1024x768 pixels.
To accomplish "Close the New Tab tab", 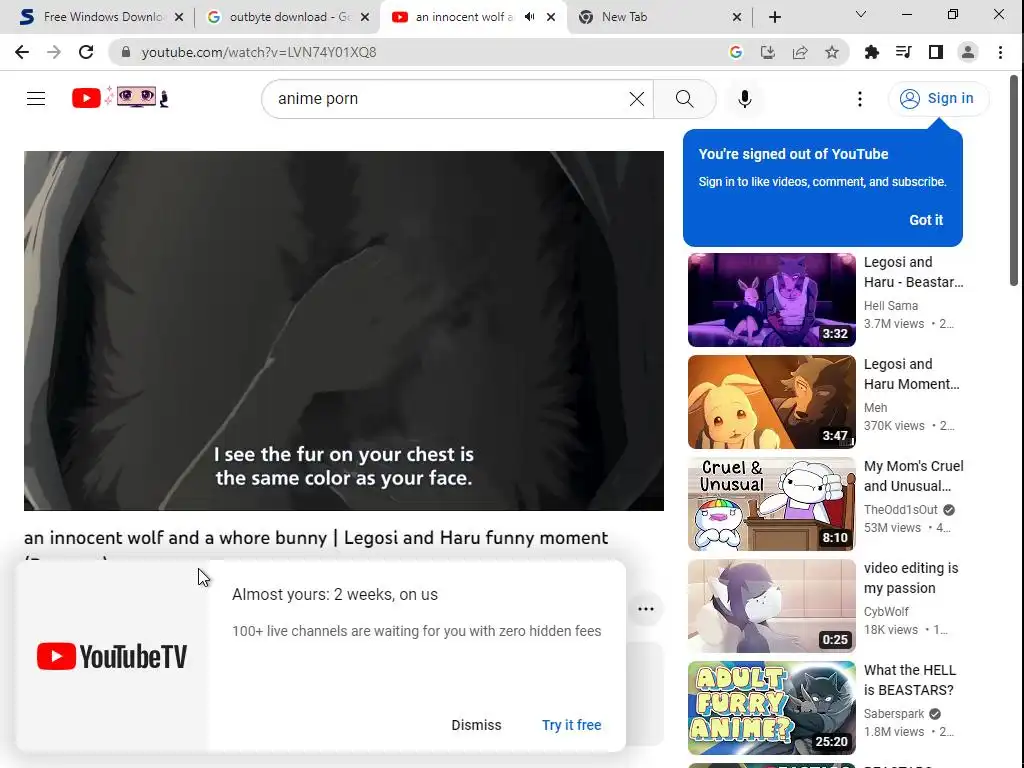I will [x=737, y=17].
